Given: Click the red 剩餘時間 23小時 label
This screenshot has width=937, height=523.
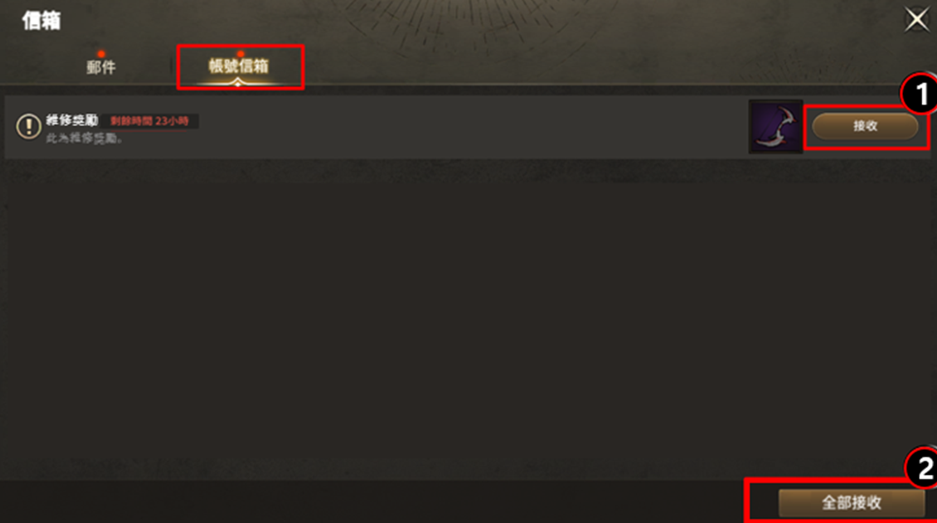Looking at the screenshot, I should [149, 121].
